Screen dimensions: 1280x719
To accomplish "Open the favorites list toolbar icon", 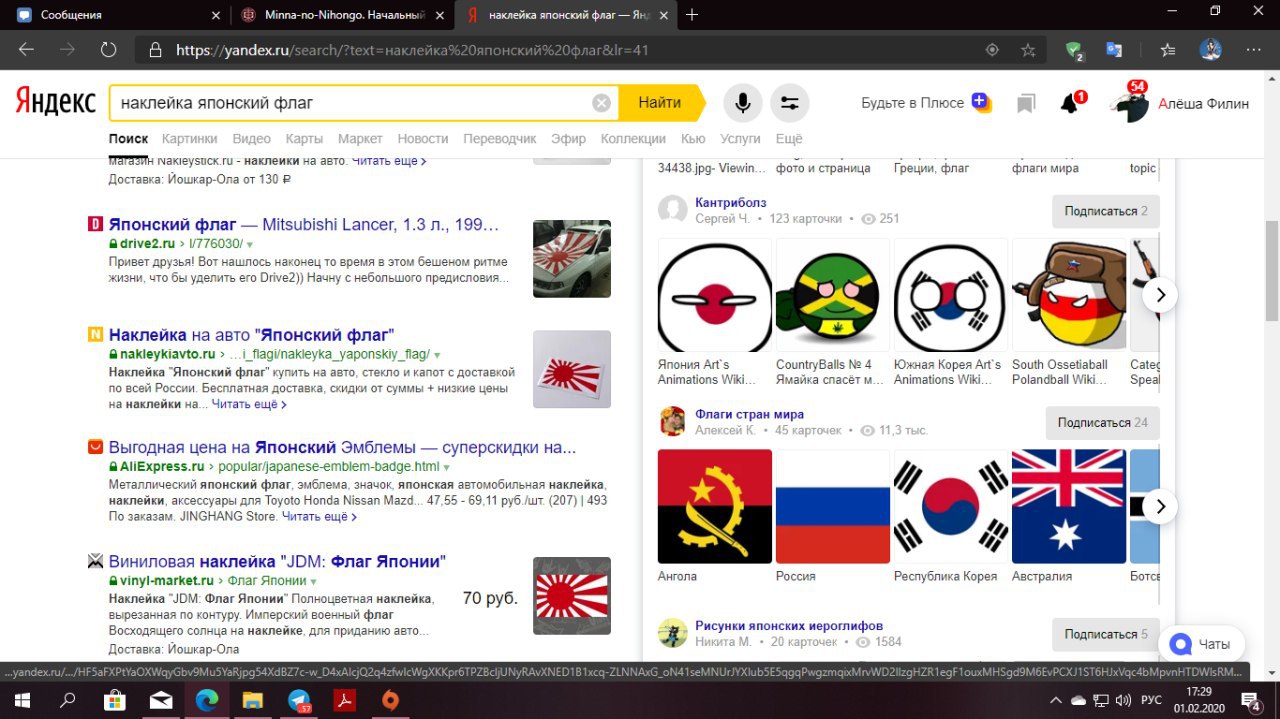I will tap(1168, 49).
